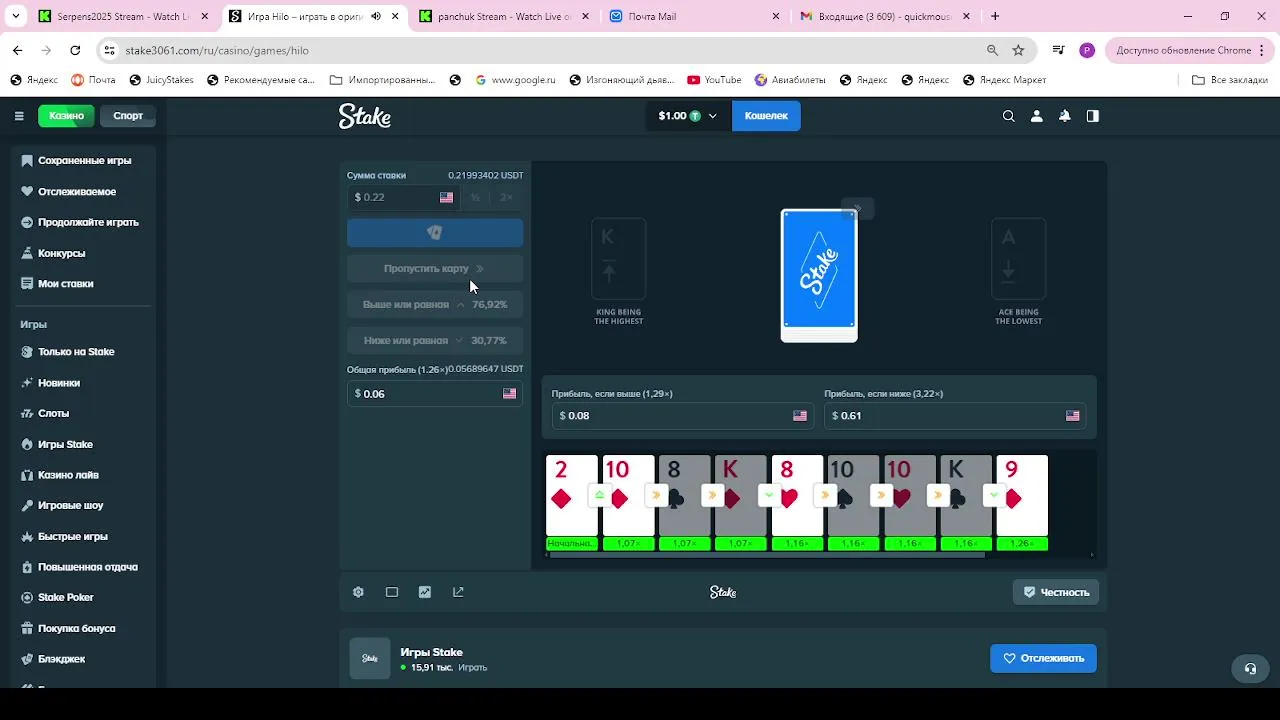Switch to the Sport tab
This screenshot has height=720, width=1280.
click(128, 116)
